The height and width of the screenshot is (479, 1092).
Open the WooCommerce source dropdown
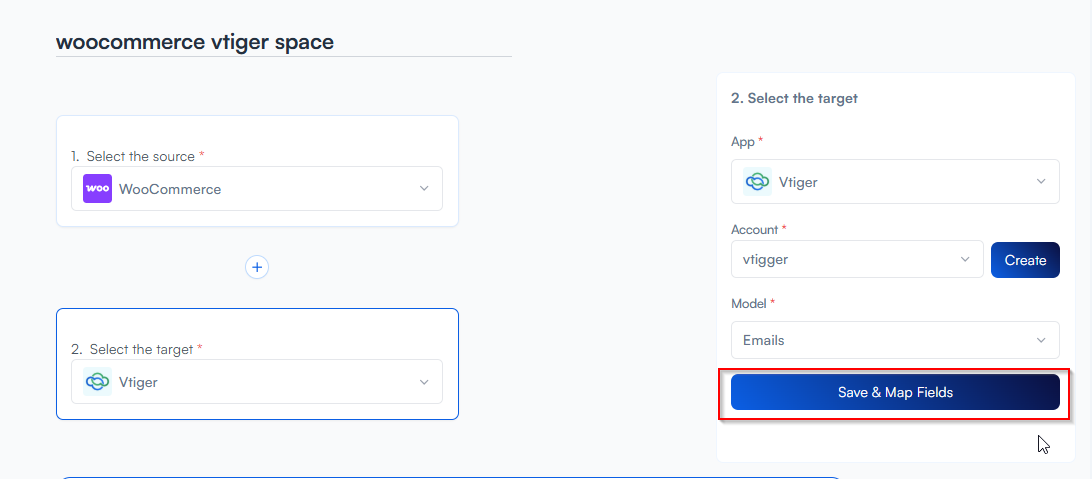point(256,189)
